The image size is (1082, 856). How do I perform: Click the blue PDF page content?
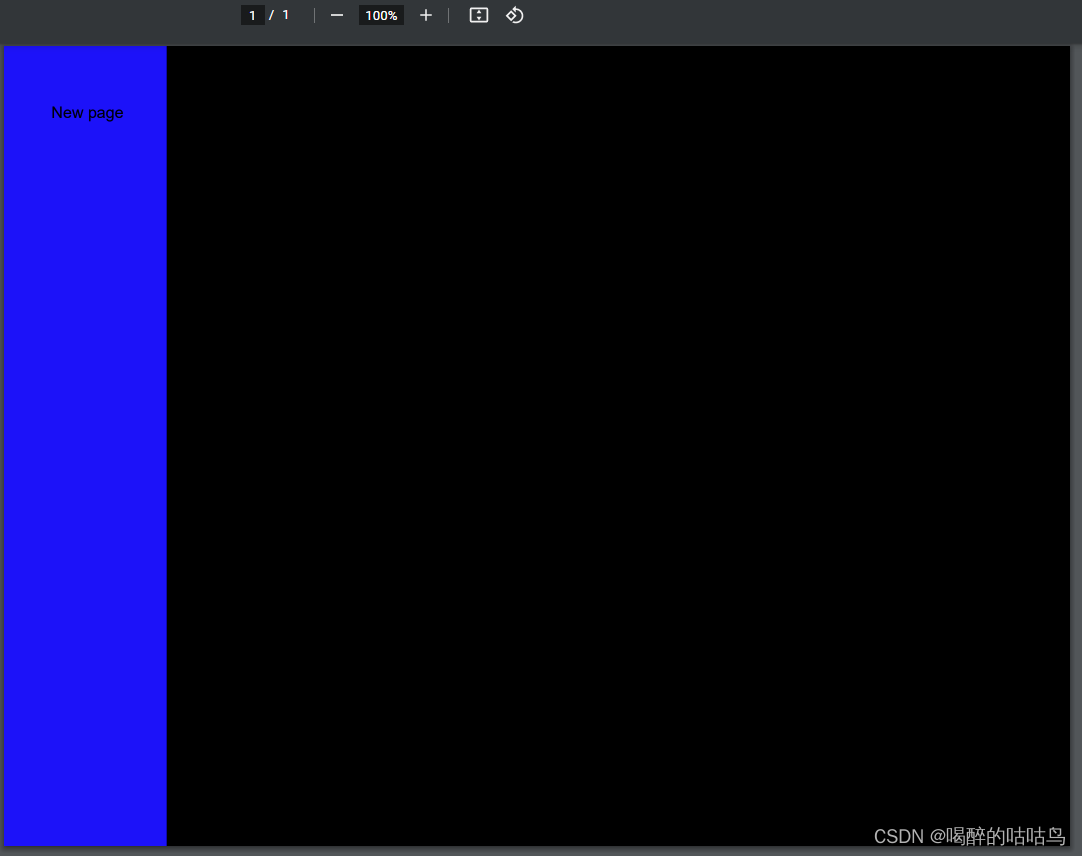[x=85, y=450]
